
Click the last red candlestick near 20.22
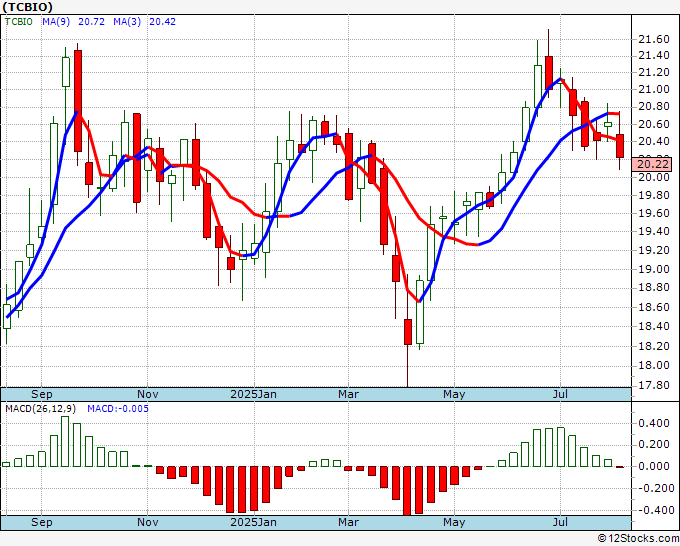(x=620, y=146)
